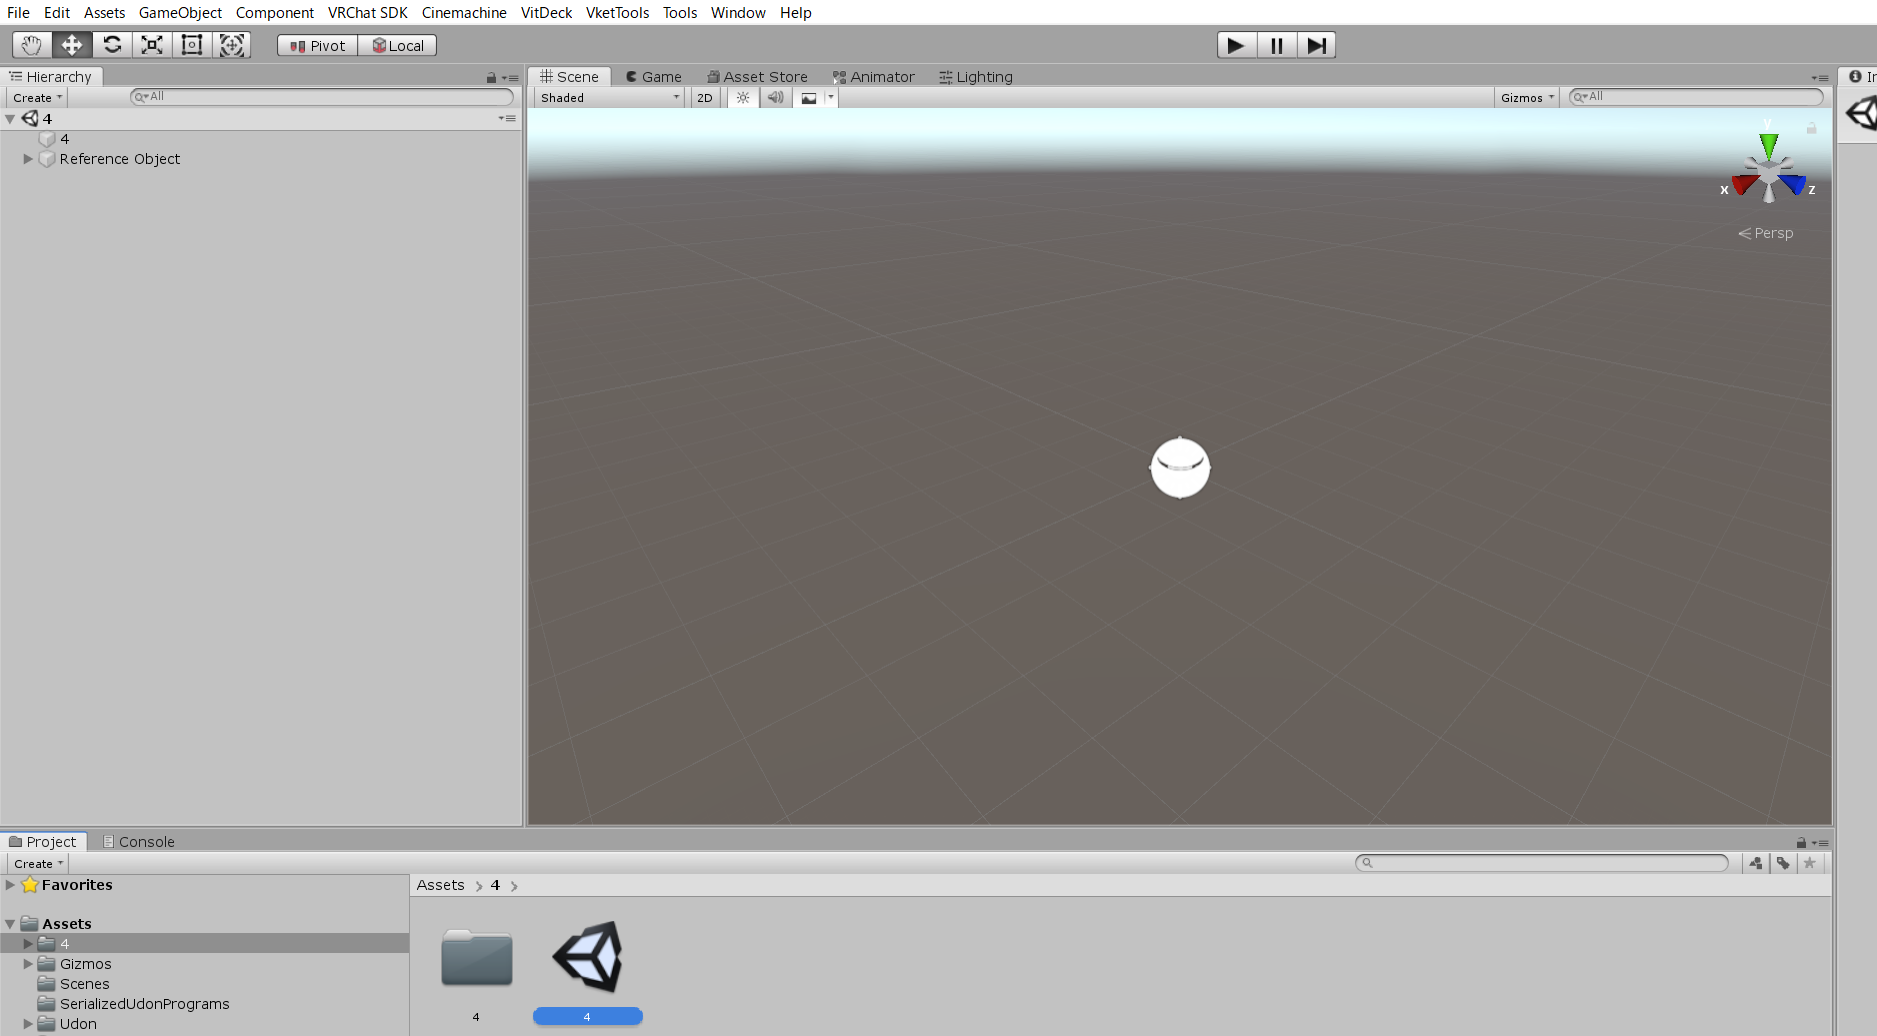
Task: Open VketTools menu
Action: 618,13
